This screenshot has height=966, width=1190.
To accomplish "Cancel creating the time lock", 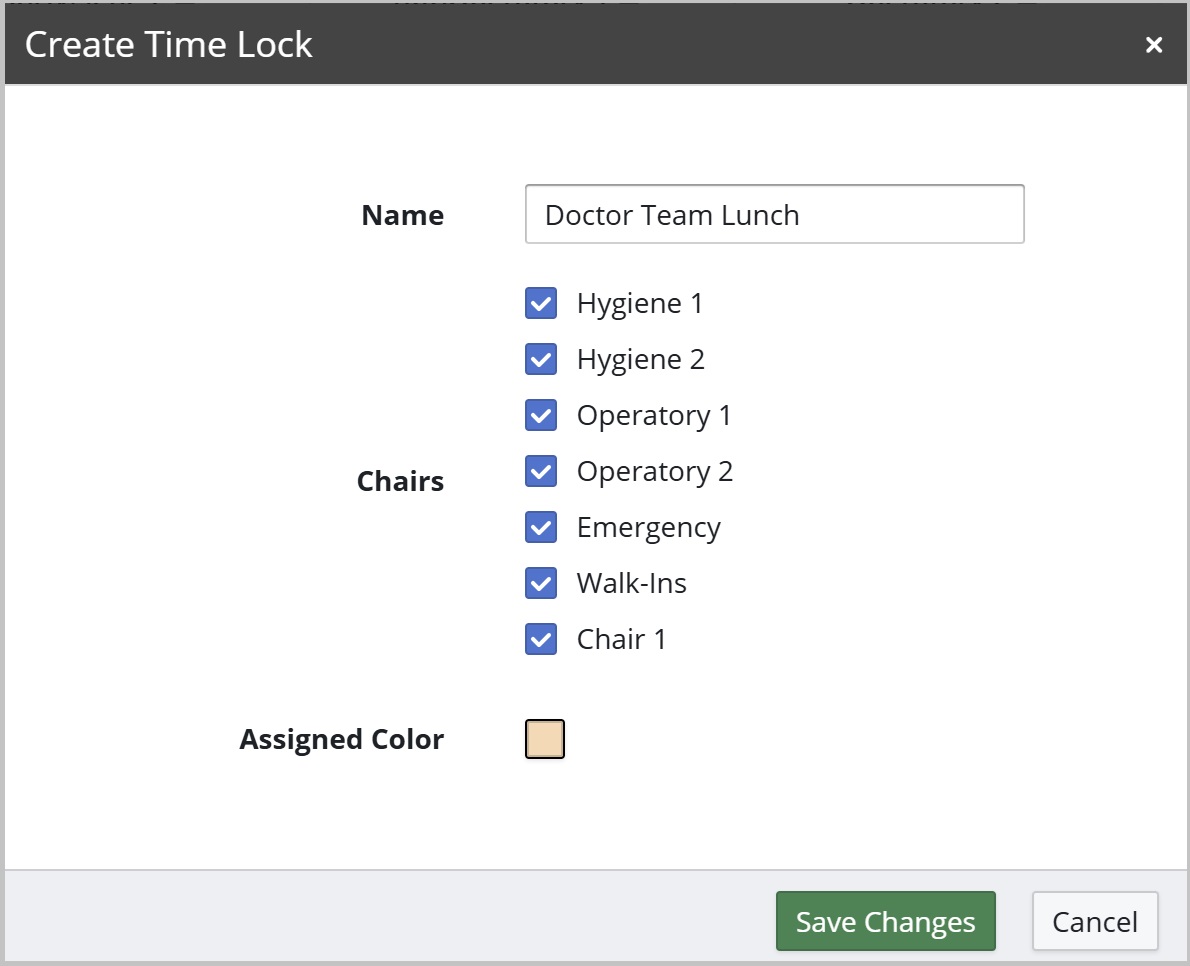I will tap(1095, 921).
